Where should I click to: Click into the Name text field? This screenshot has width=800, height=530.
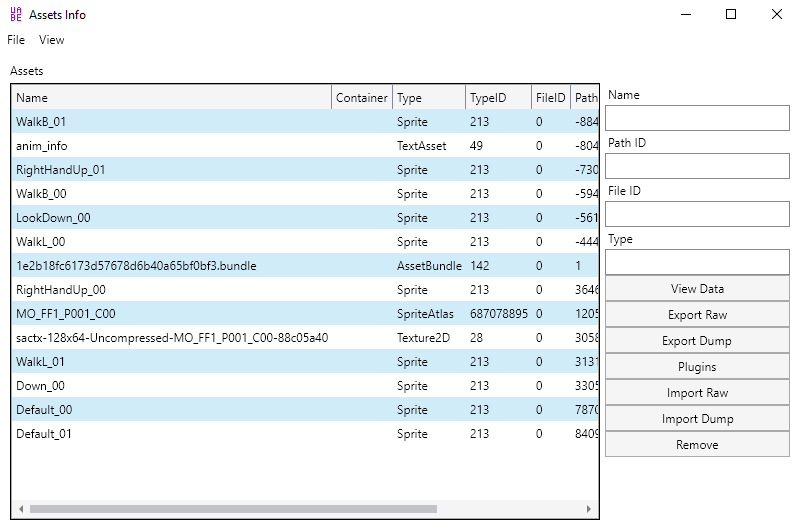[697, 118]
